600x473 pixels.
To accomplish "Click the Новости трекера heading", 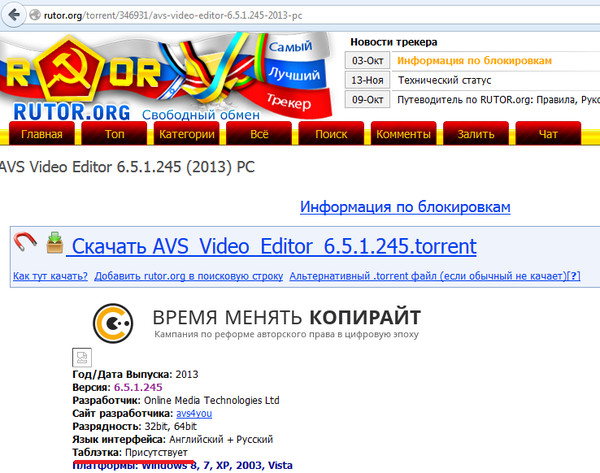I will click(394, 42).
